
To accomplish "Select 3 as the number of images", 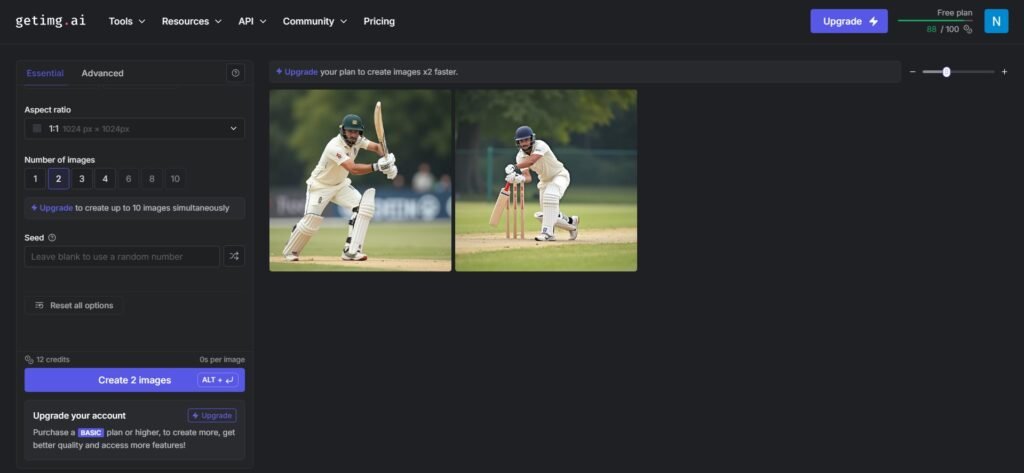I will click(82, 179).
